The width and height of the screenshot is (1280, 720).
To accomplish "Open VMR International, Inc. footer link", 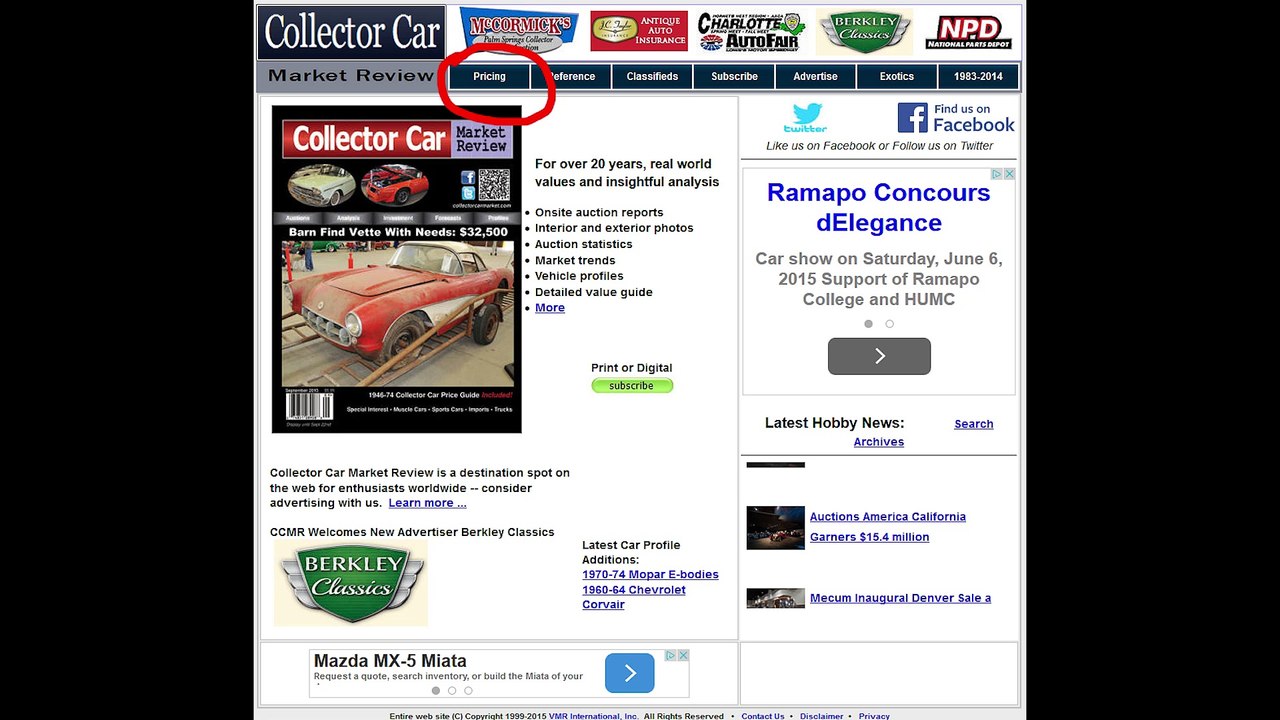I will pyautogui.click(x=594, y=716).
